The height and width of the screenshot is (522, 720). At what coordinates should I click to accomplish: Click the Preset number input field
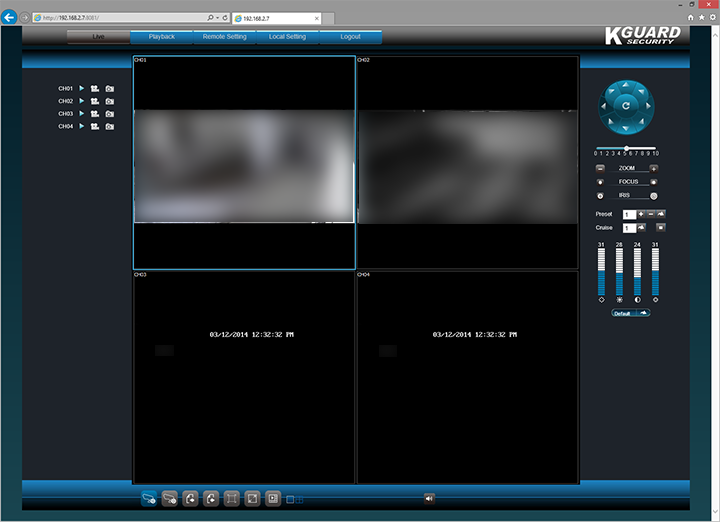(x=628, y=215)
